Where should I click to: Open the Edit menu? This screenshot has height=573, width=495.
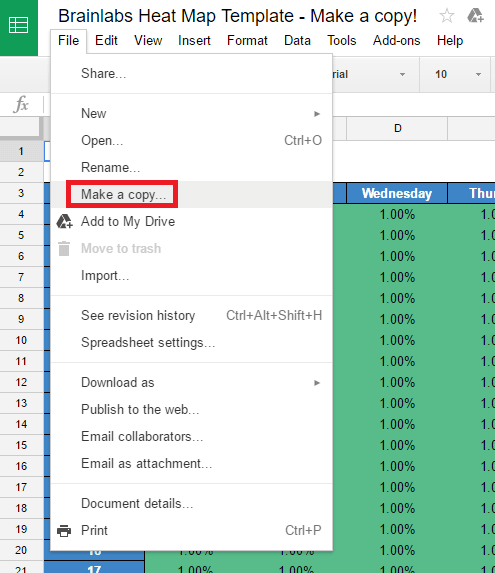106,41
